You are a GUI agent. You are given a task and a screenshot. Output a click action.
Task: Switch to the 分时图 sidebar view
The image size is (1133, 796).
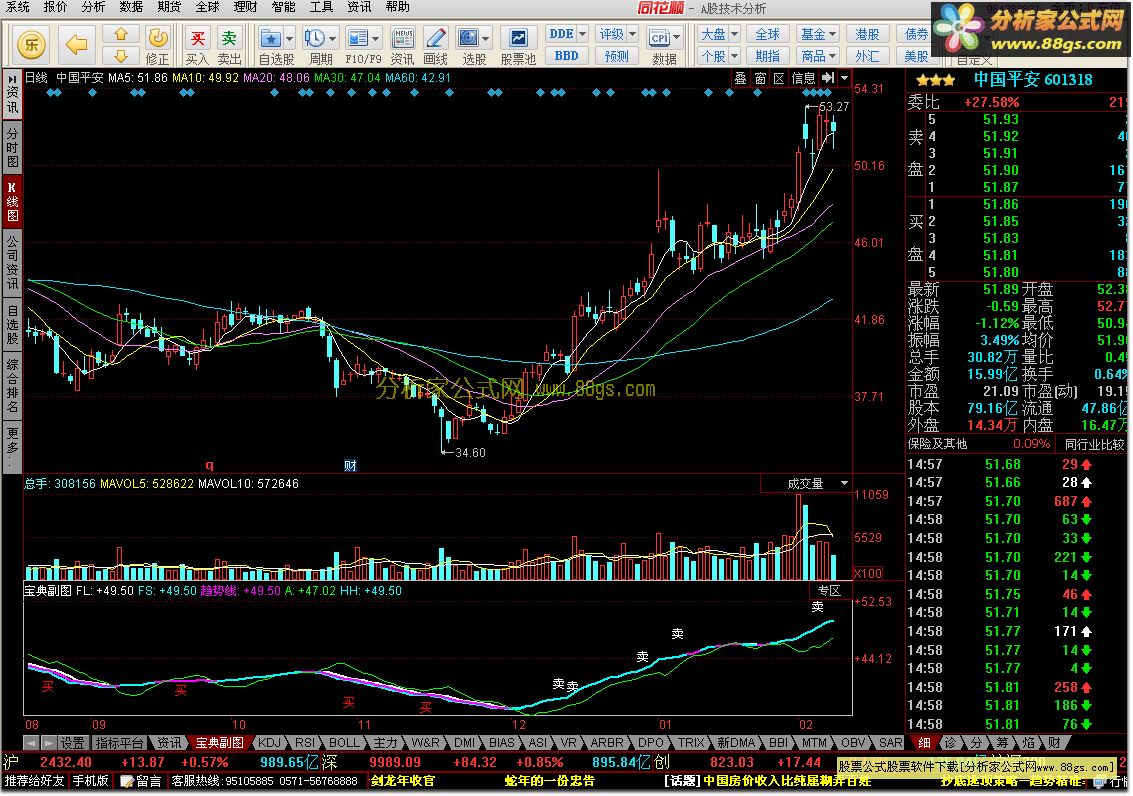[x=12, y=147]
